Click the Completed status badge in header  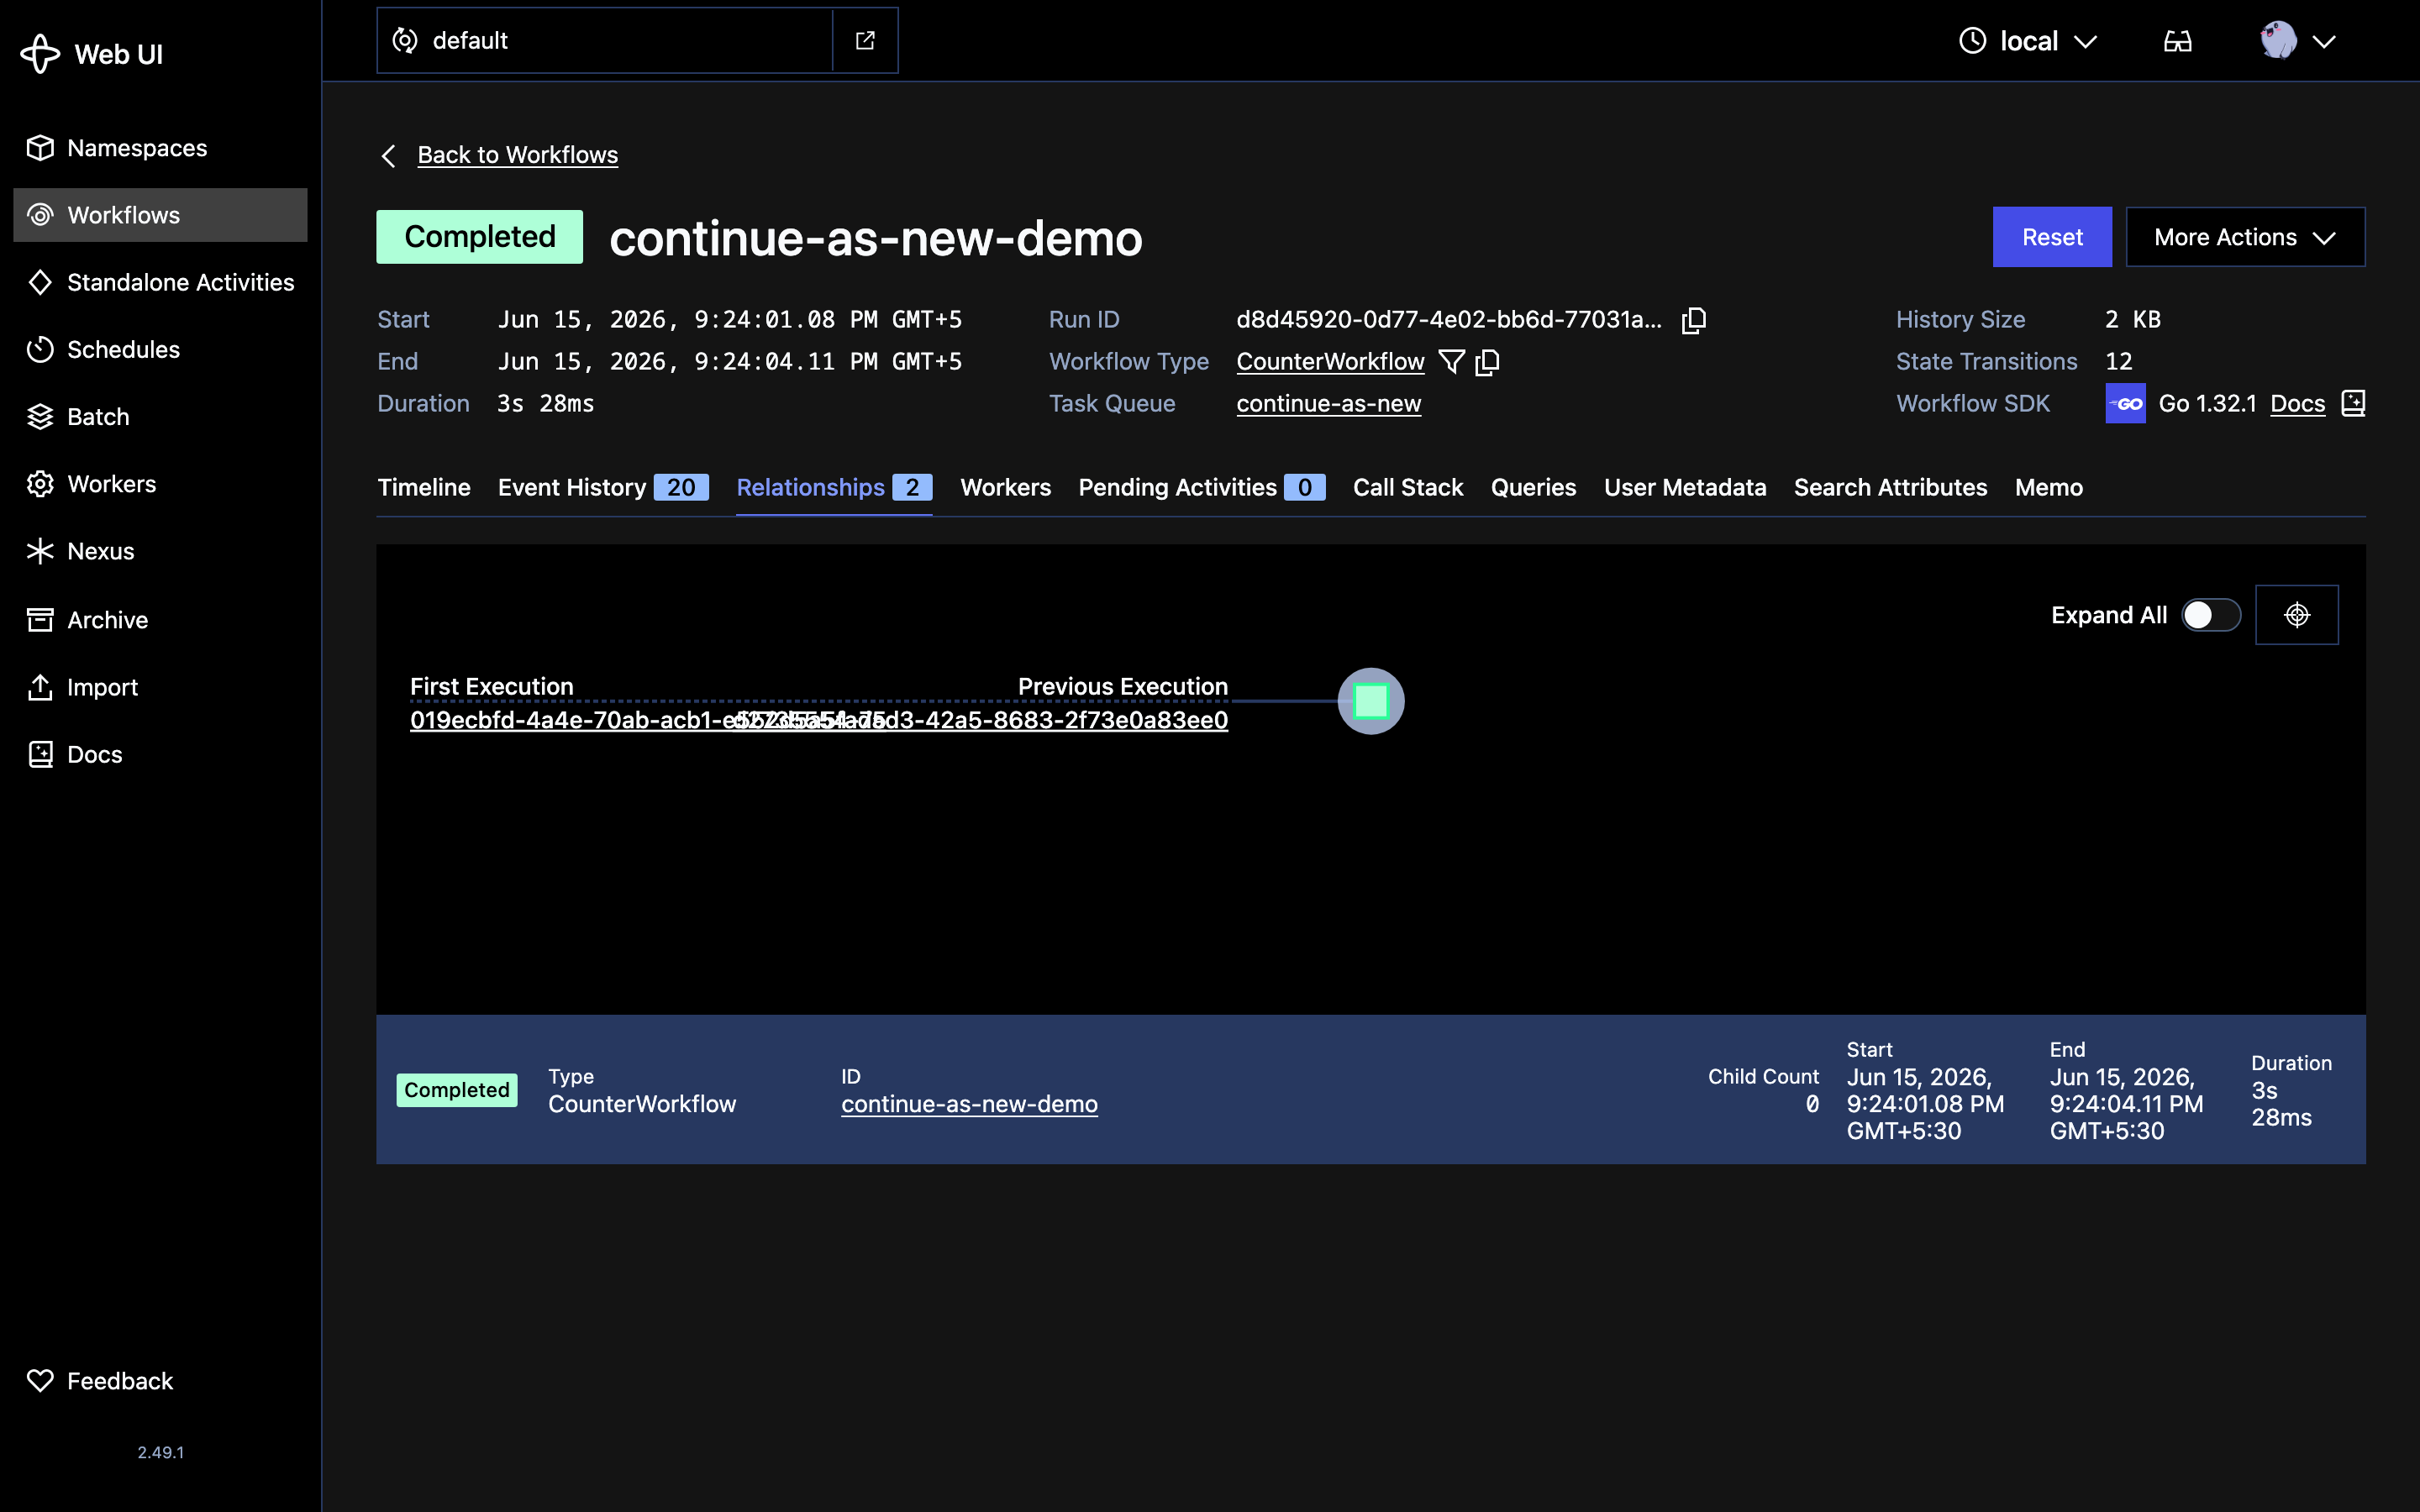(479, 237)
